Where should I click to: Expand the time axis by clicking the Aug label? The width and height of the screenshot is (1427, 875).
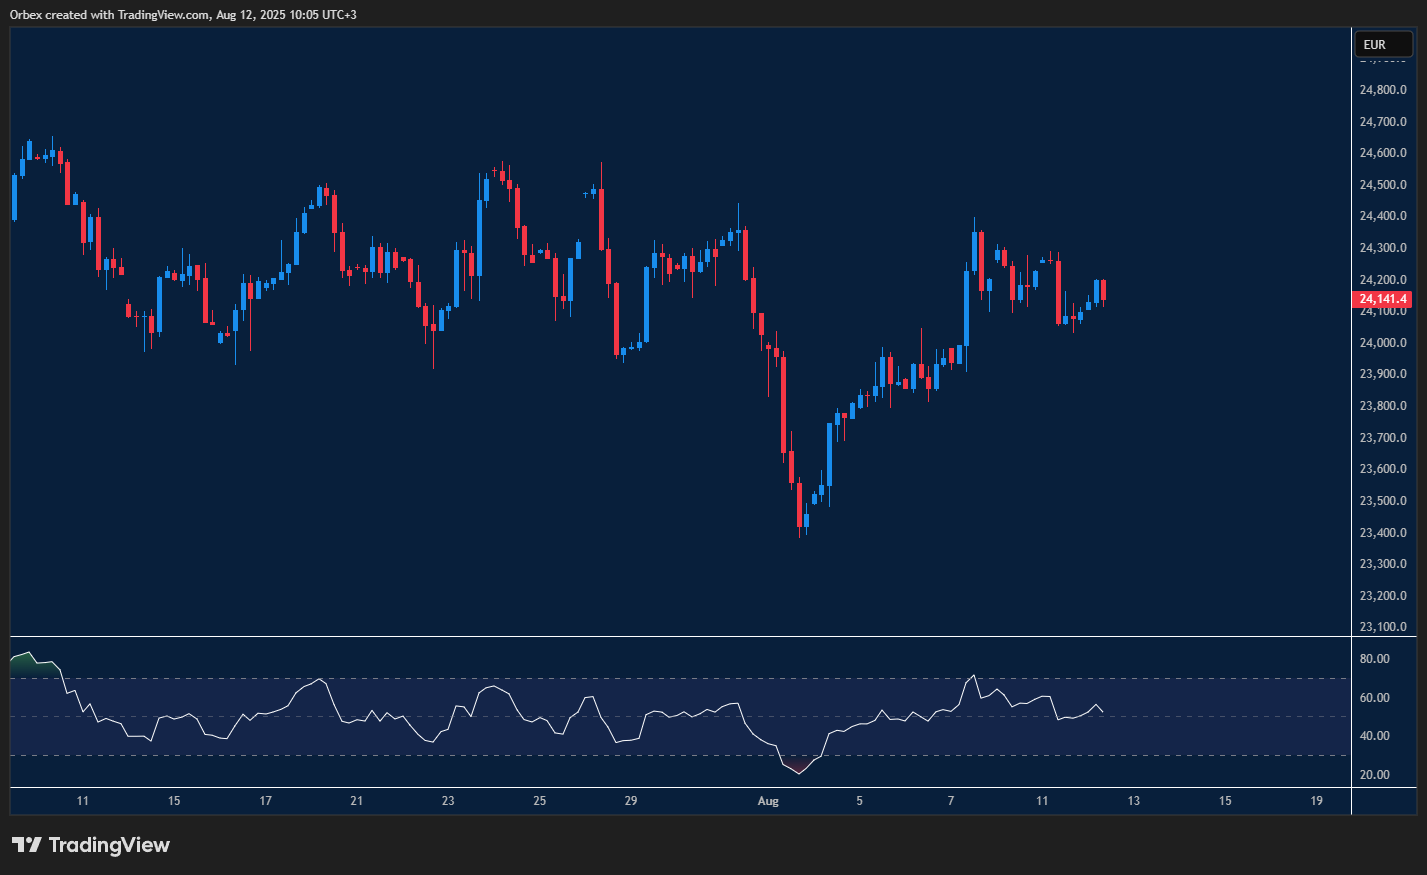point(769,801)
